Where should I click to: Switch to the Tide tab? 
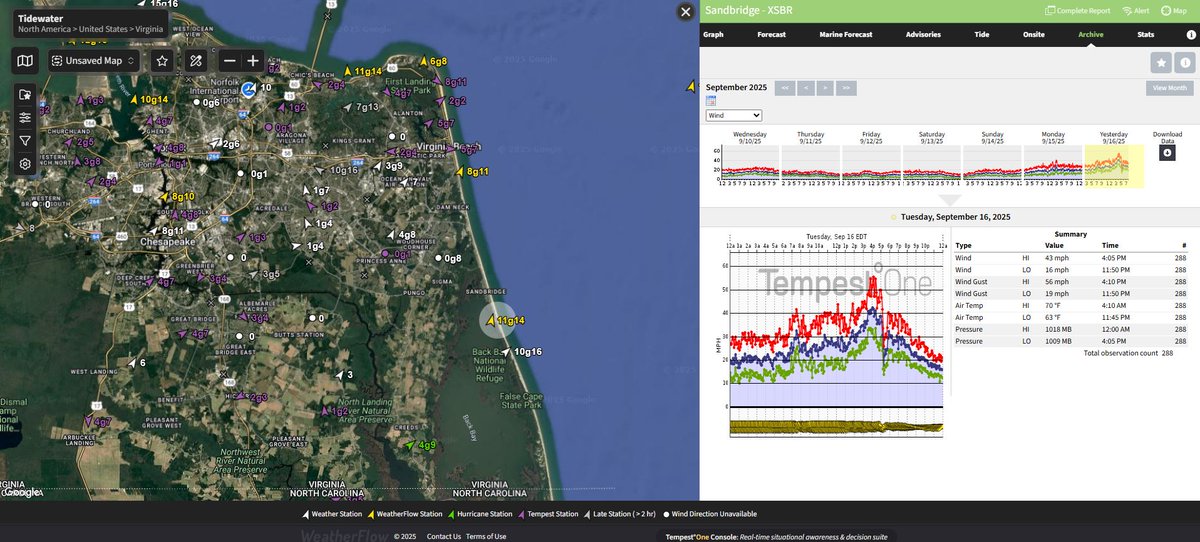982,34
